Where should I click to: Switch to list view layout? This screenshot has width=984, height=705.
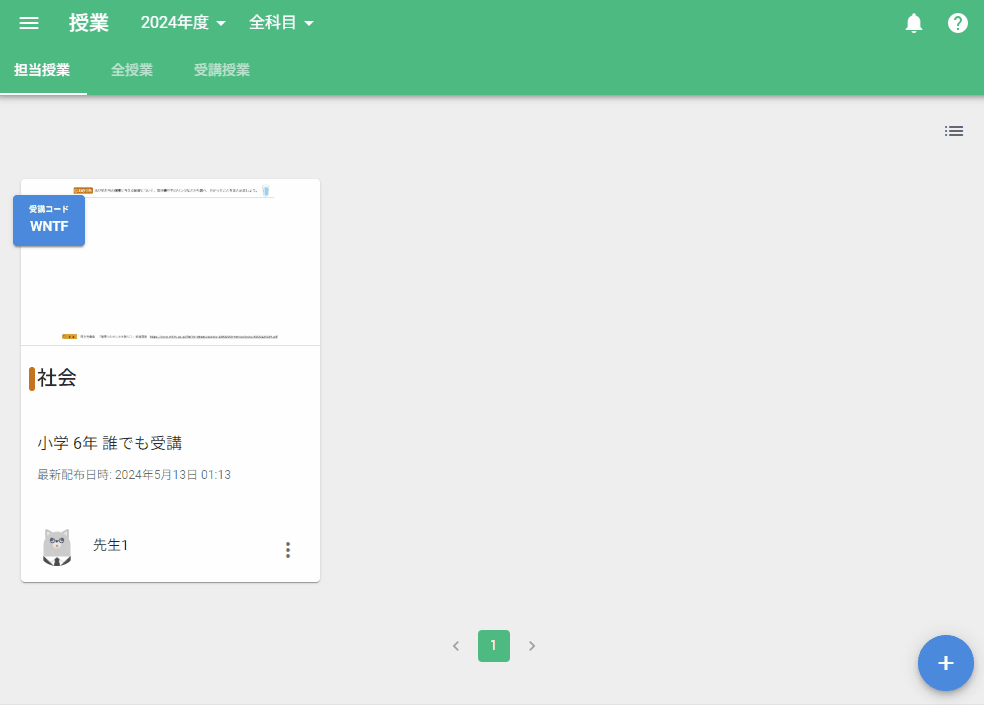(954, 131)
